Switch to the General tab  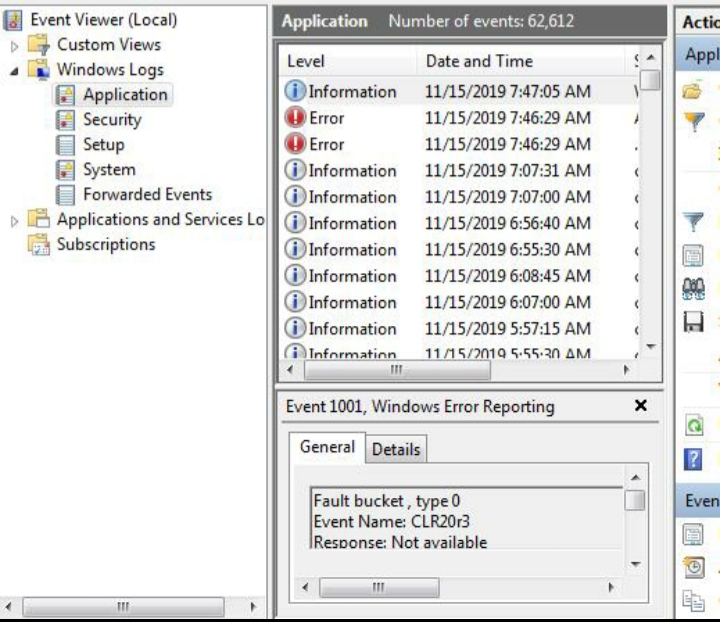click(327, 447)
